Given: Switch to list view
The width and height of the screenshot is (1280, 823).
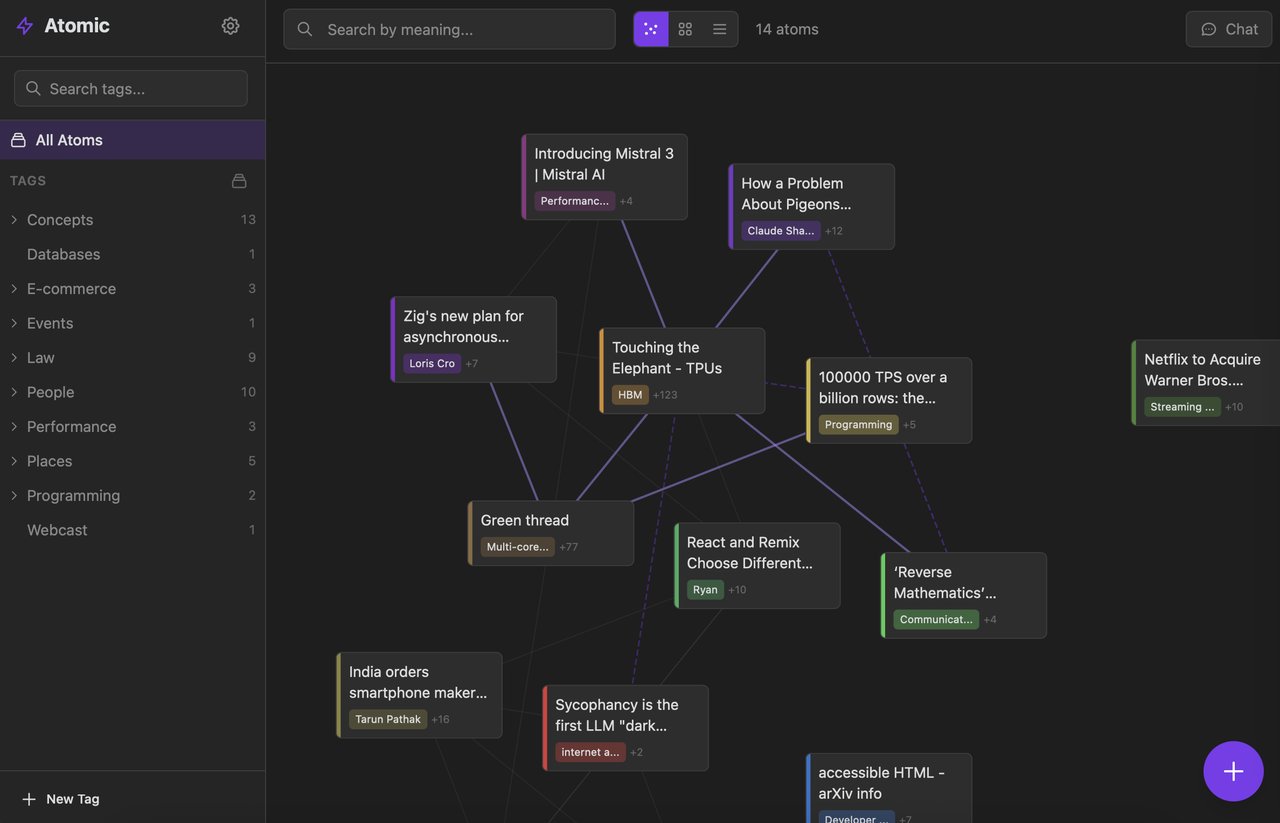Looking at the screenshot, I should click(x=719, y=29).
